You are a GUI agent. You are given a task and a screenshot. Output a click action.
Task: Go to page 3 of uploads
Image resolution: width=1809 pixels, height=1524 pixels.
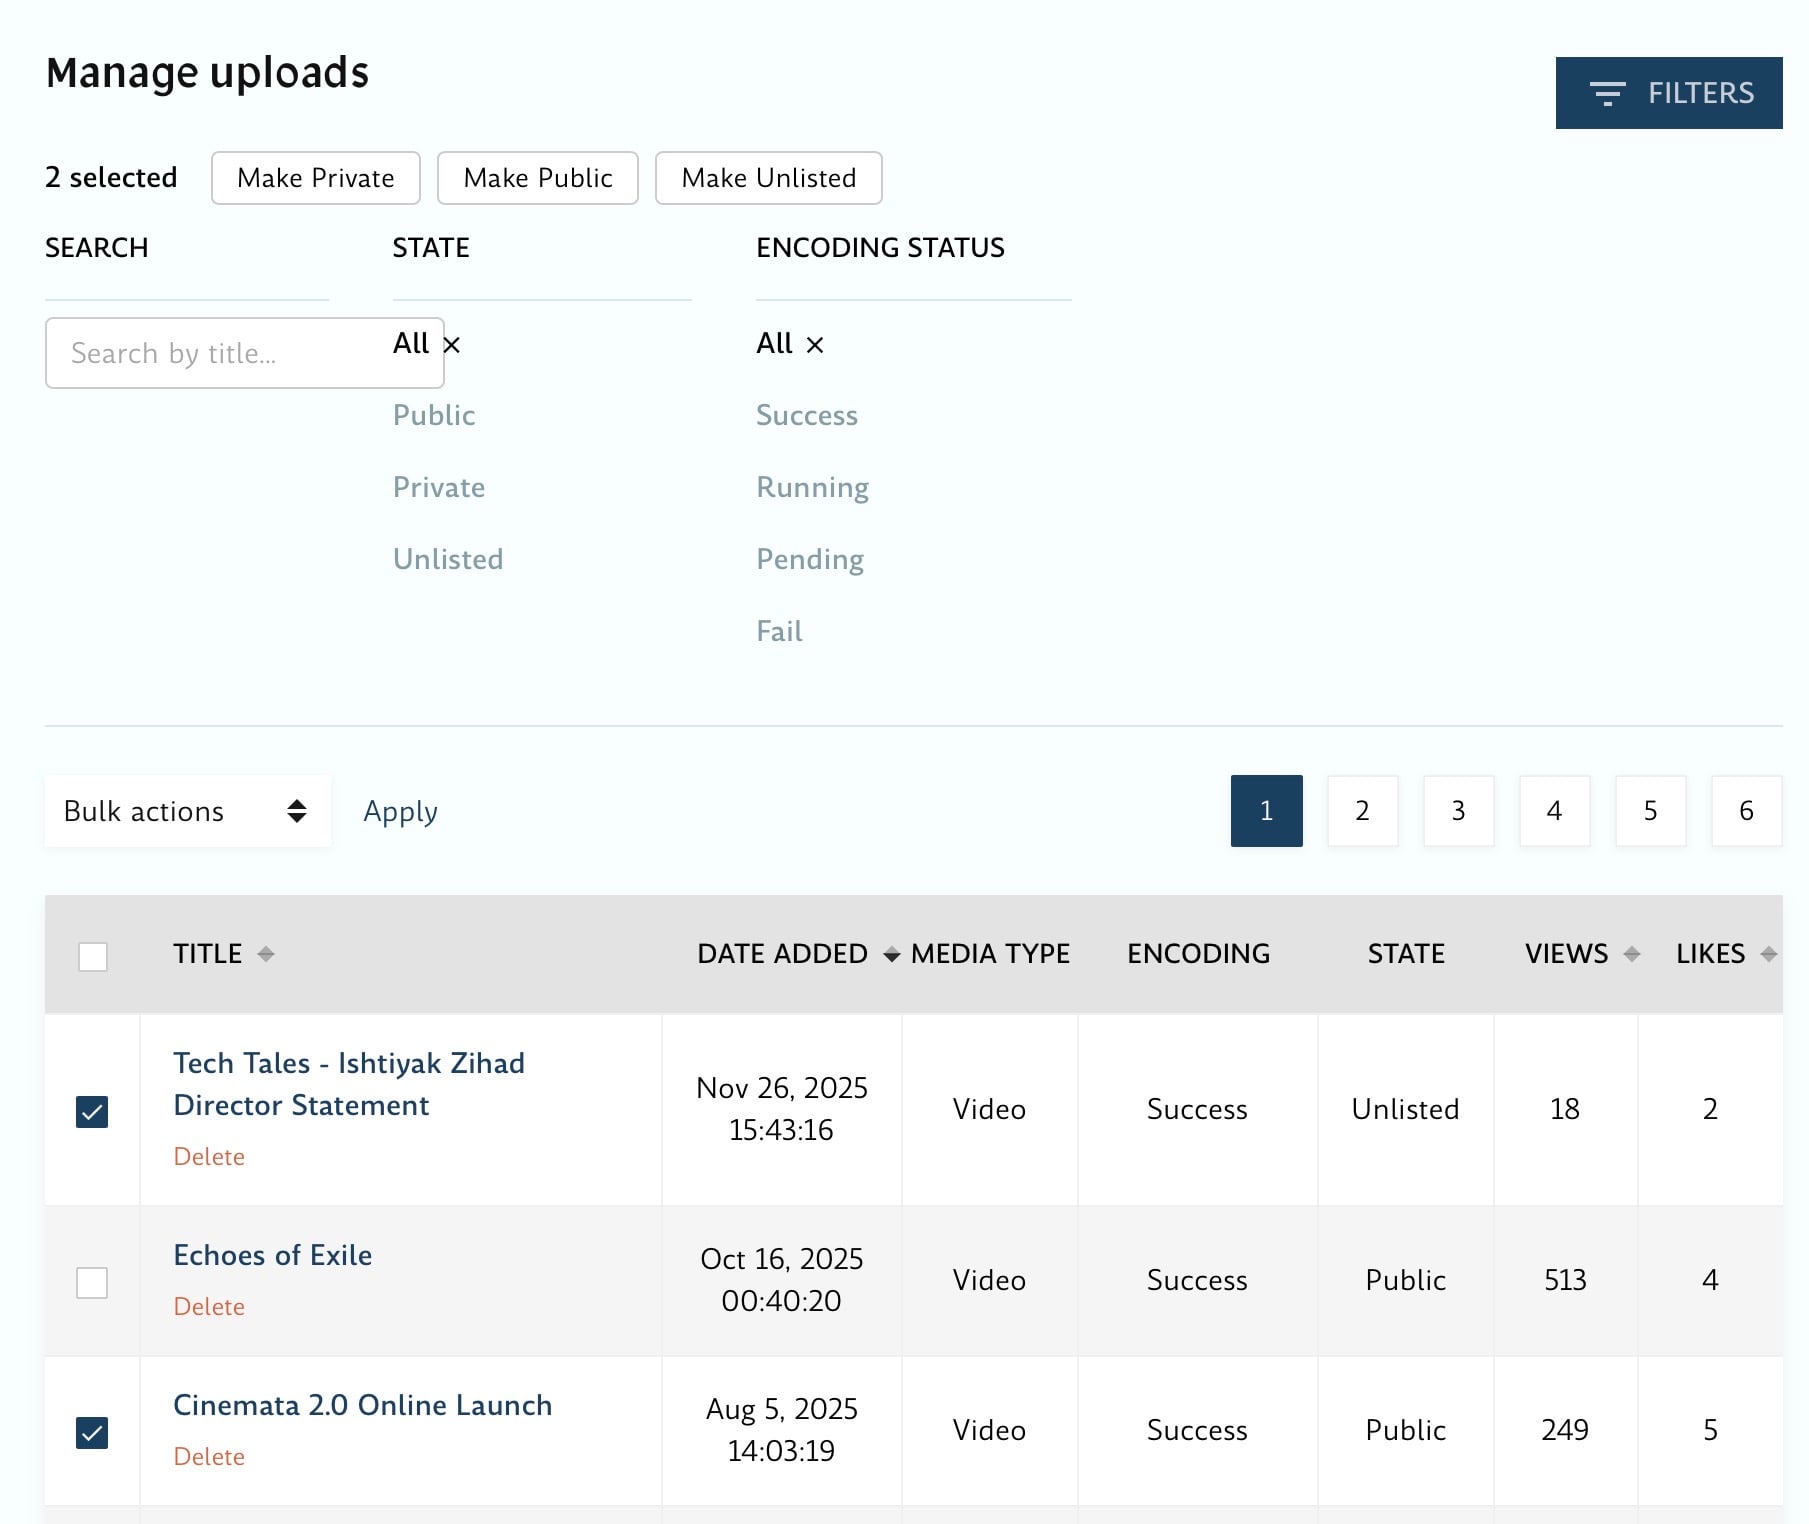coord(1458,811)
